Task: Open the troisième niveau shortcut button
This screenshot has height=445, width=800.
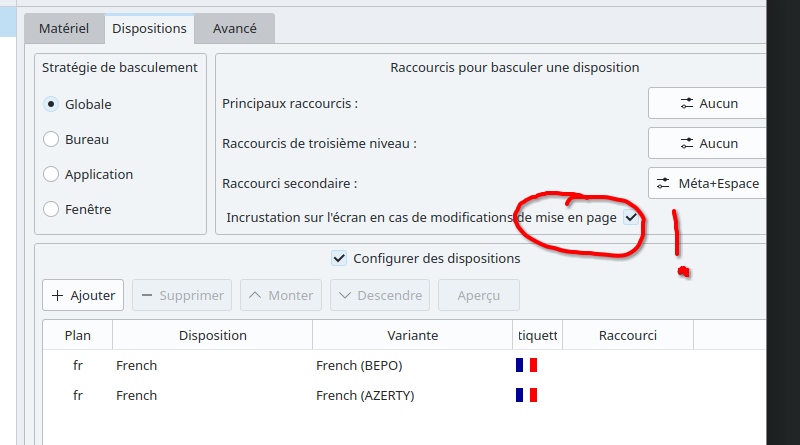Action: [708, 143]
